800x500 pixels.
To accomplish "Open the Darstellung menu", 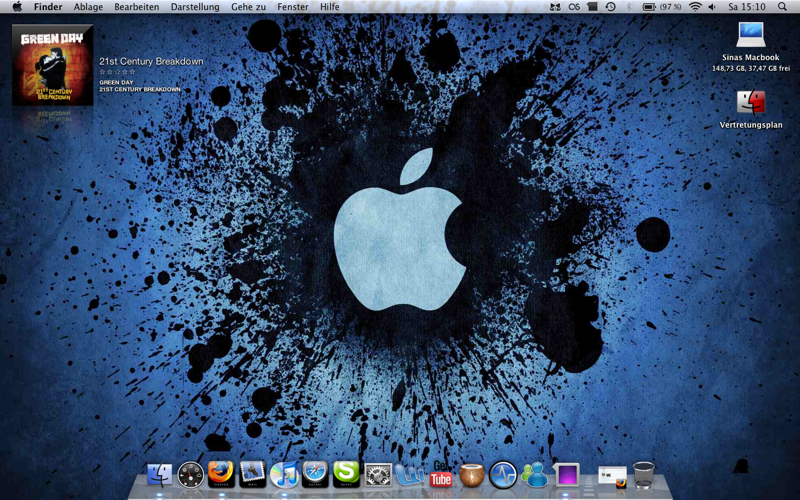I will click(195, 7).
